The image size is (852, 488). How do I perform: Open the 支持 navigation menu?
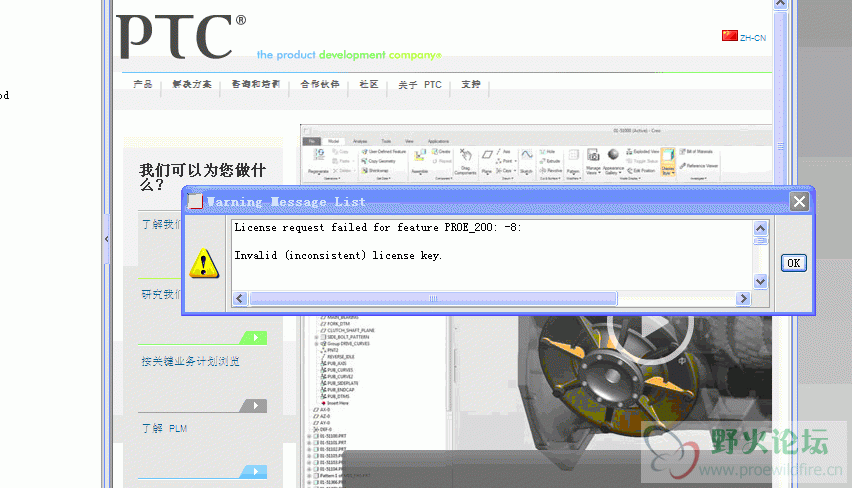(x=471, y=84)
